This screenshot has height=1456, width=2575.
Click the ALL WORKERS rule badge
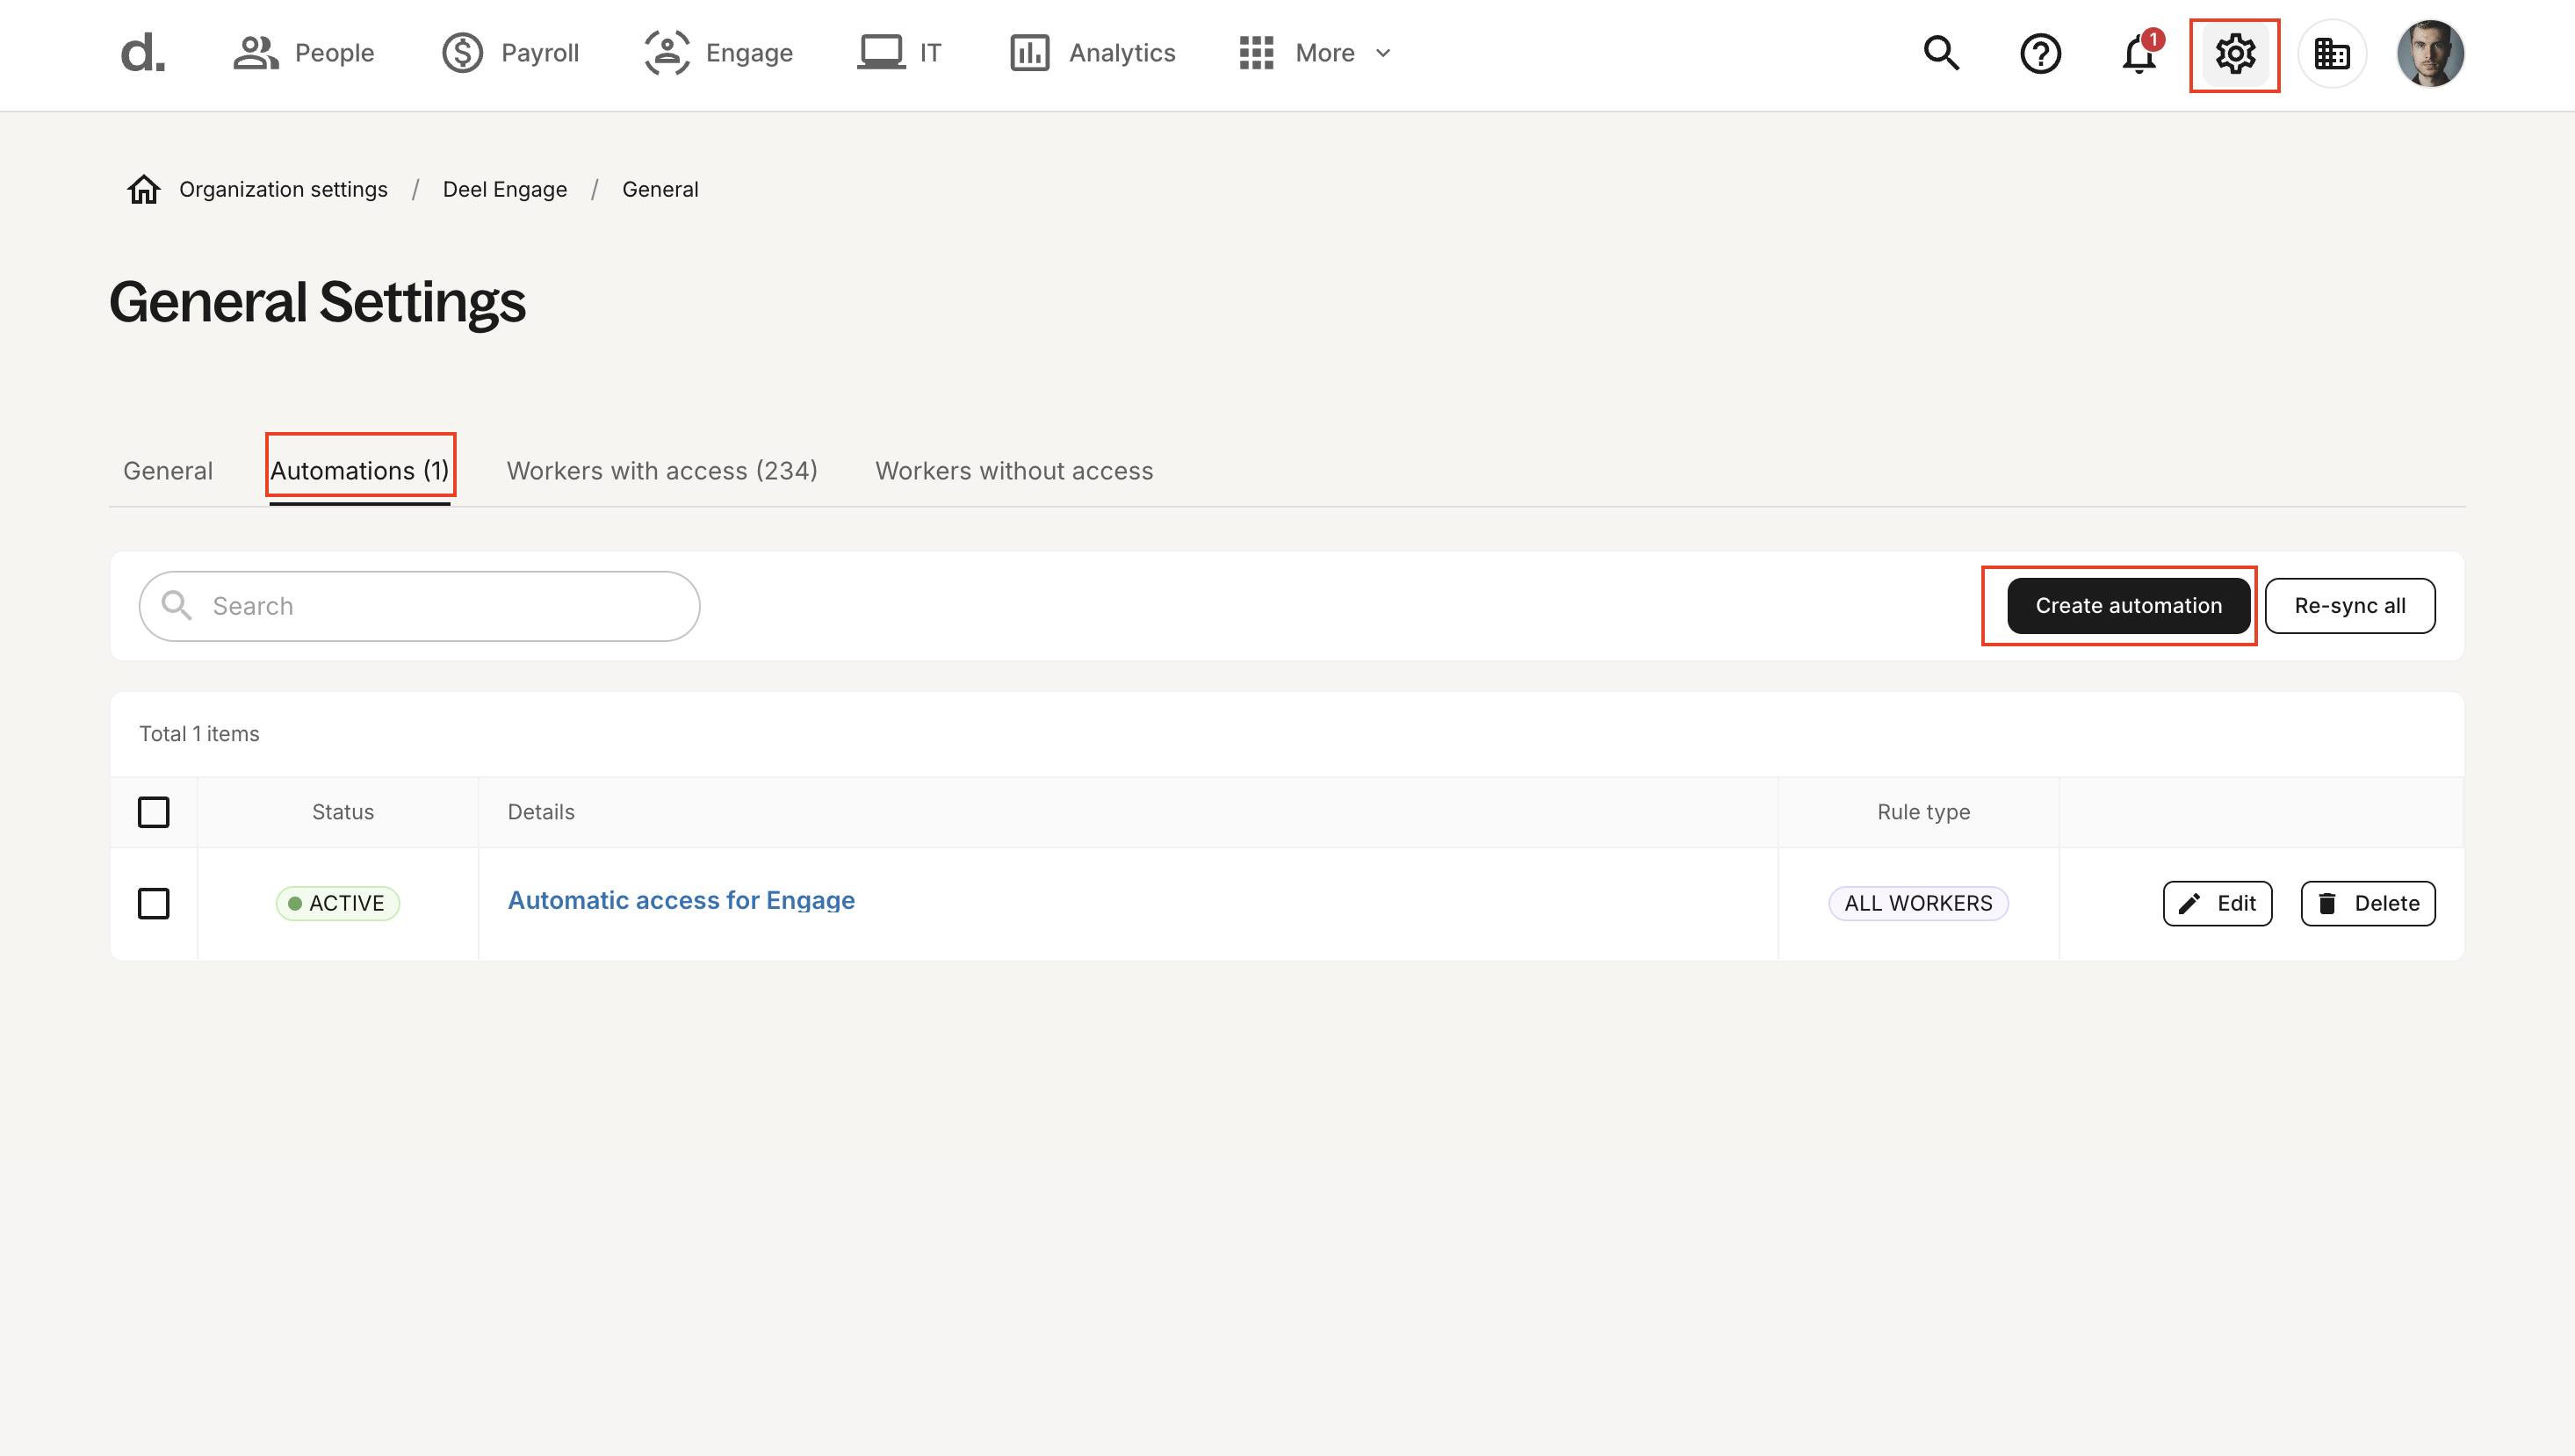pos(1918,904)
